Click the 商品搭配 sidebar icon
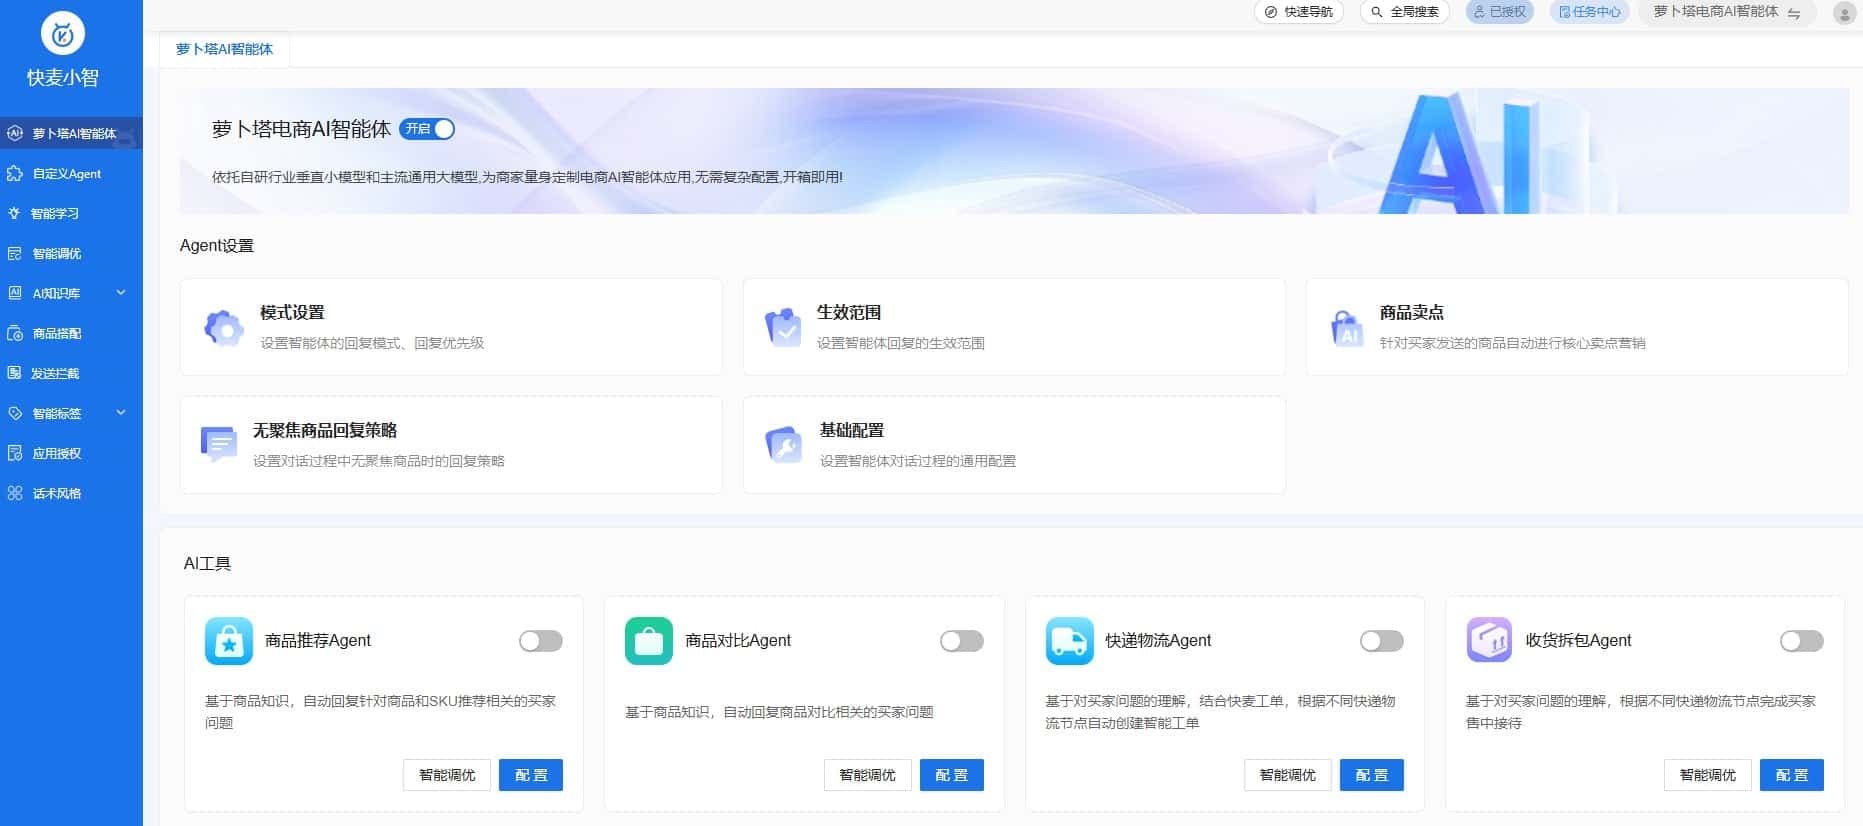 tap(15, 333)
